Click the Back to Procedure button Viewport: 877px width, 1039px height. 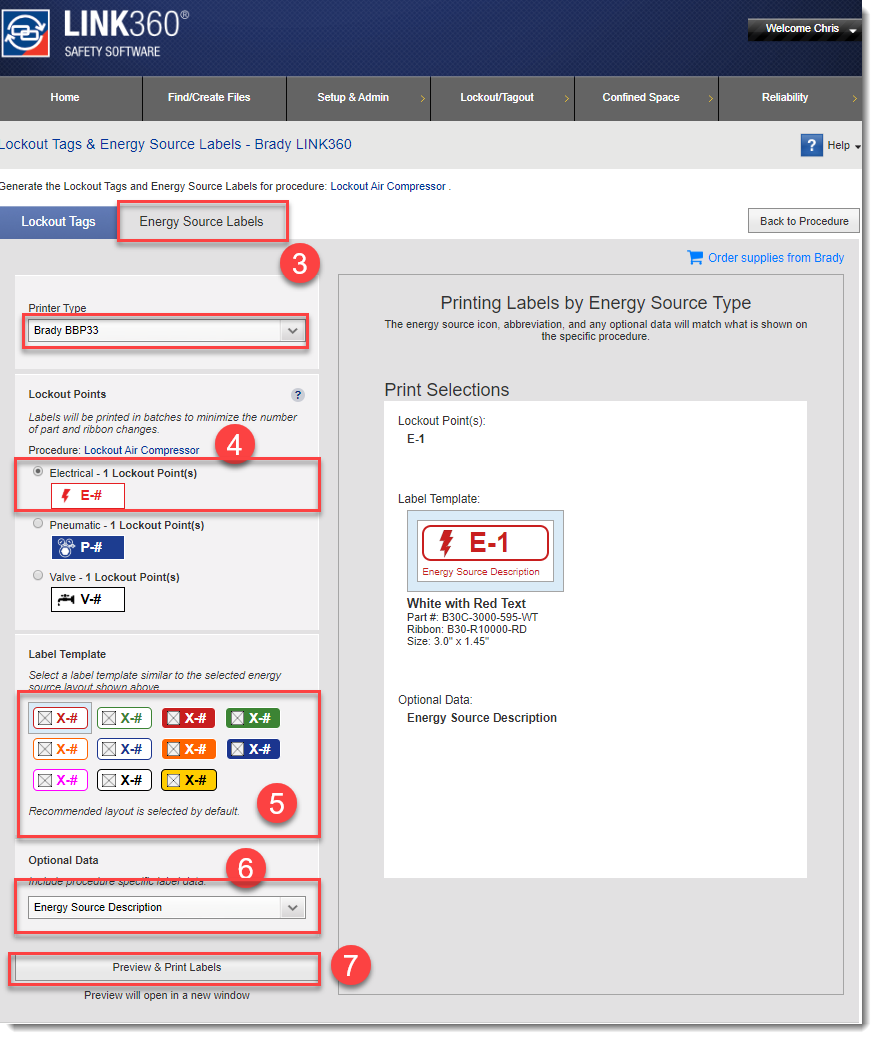point(803,221)
